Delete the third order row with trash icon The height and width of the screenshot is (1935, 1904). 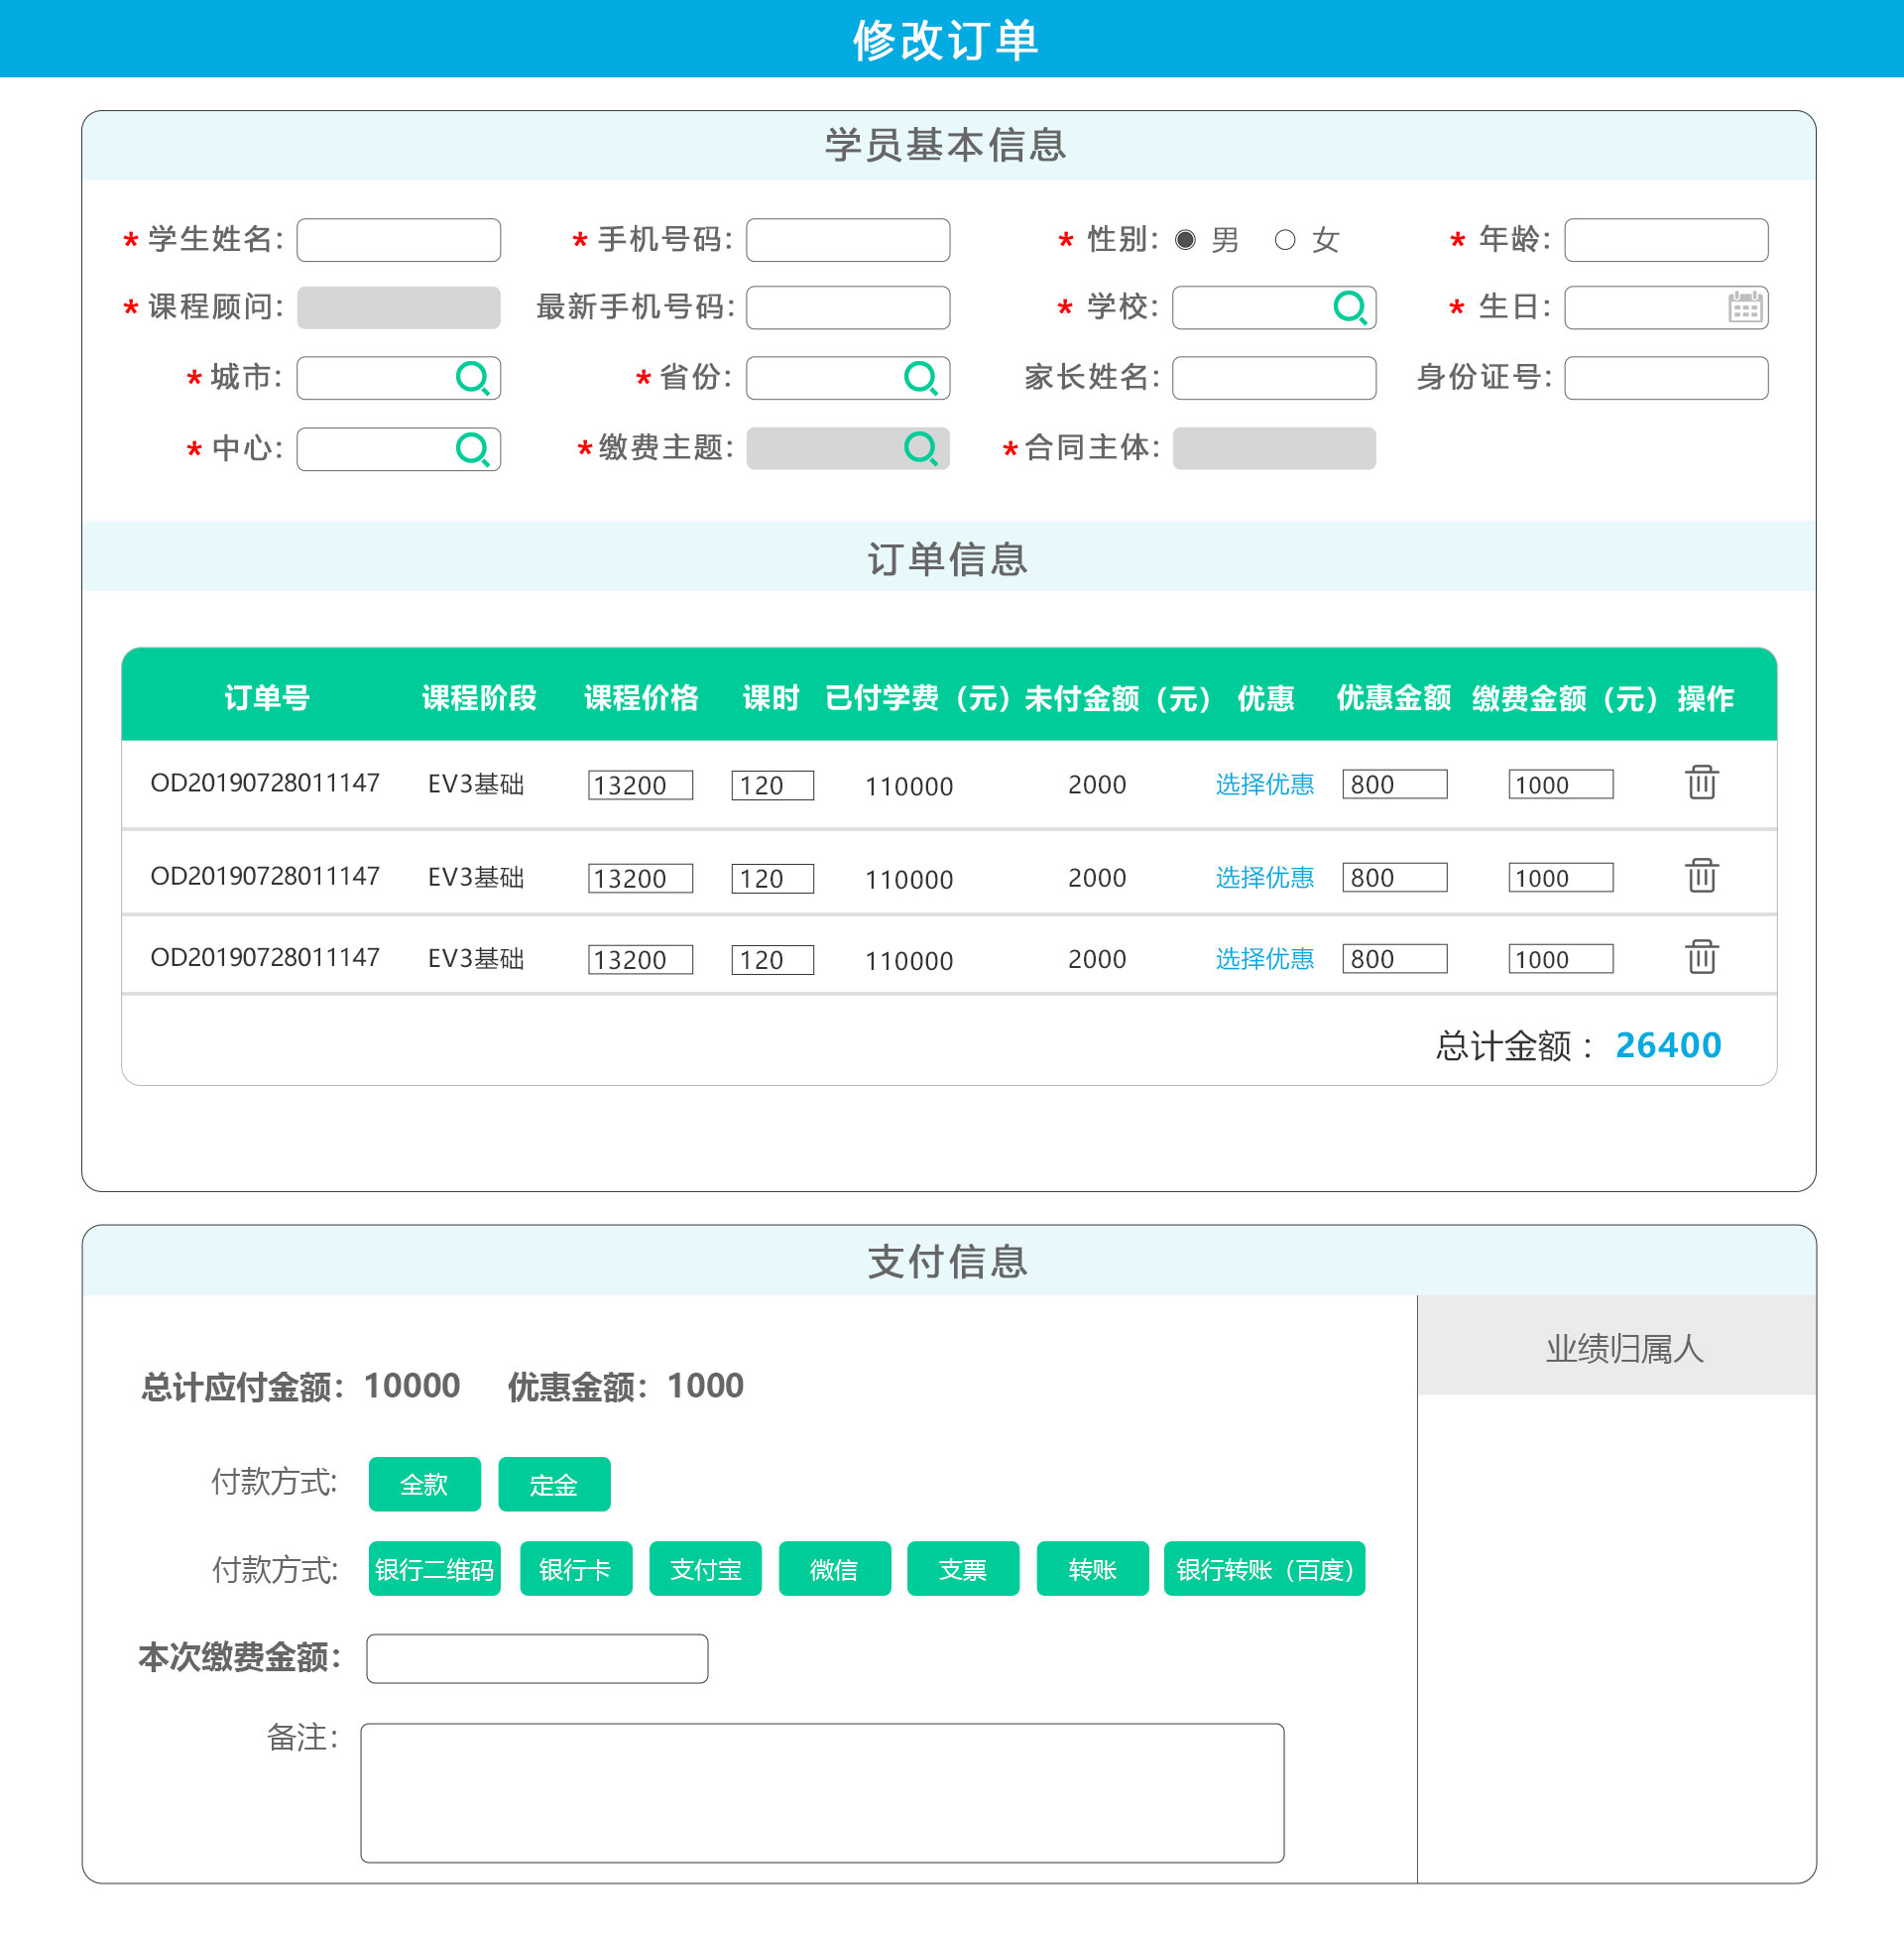1702,957
